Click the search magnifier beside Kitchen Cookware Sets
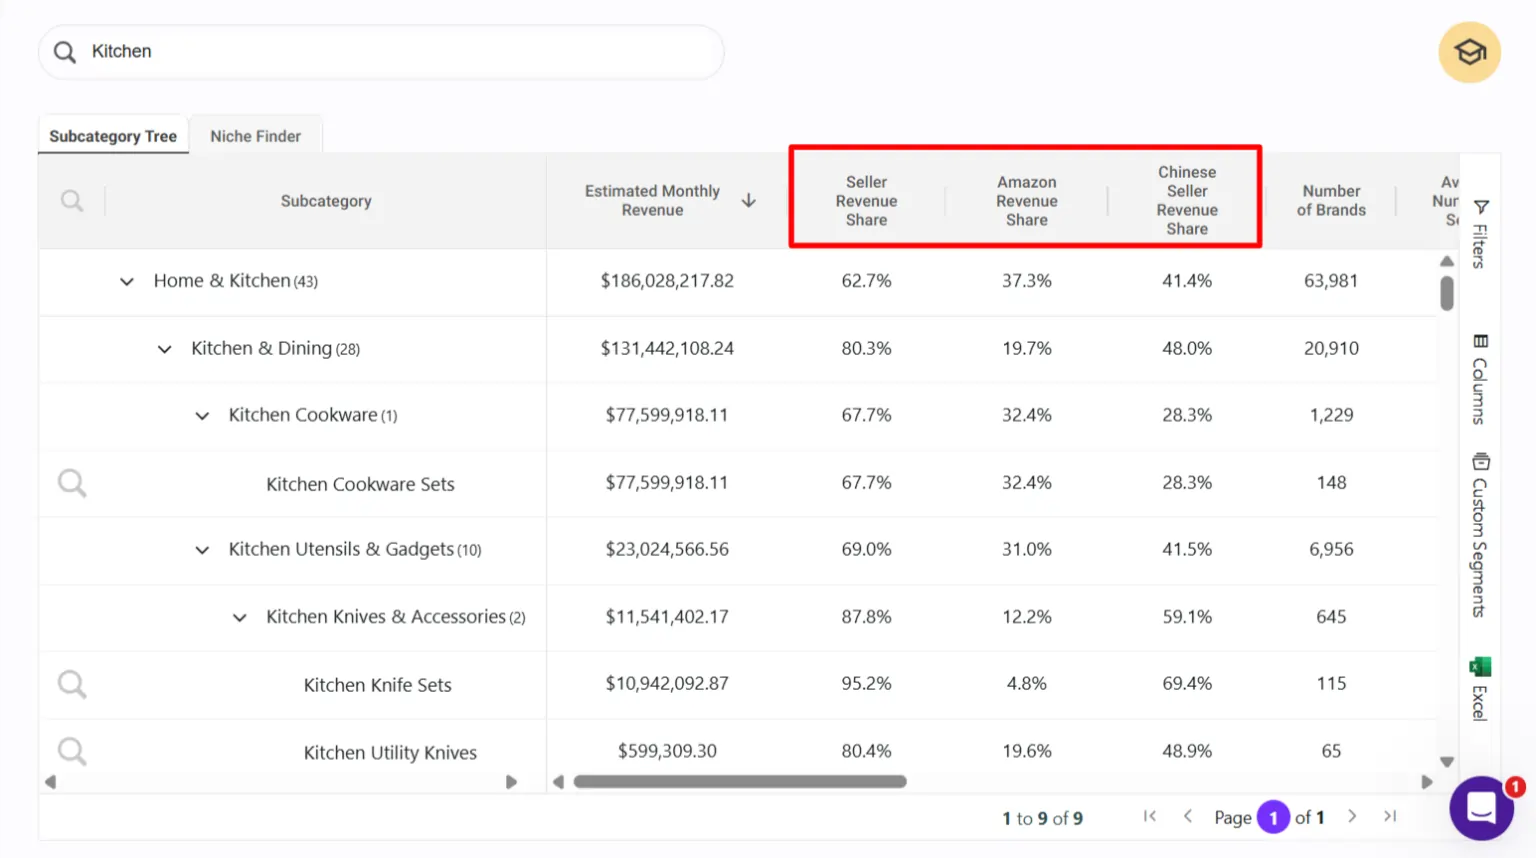Image resolution: width=1536 pixels, height=858 pixels. [x=71, y=483]
